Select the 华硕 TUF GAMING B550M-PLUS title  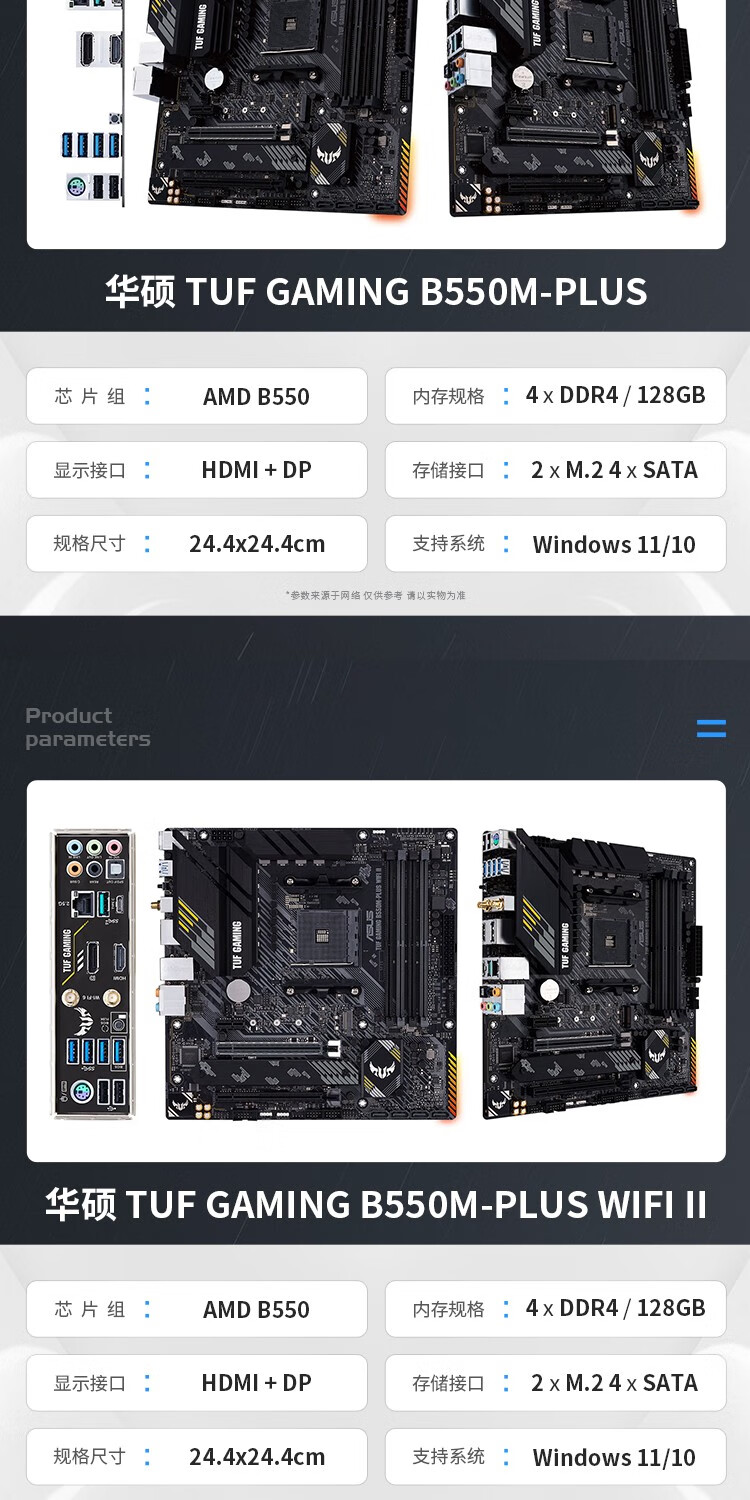[x=376, y=291]
